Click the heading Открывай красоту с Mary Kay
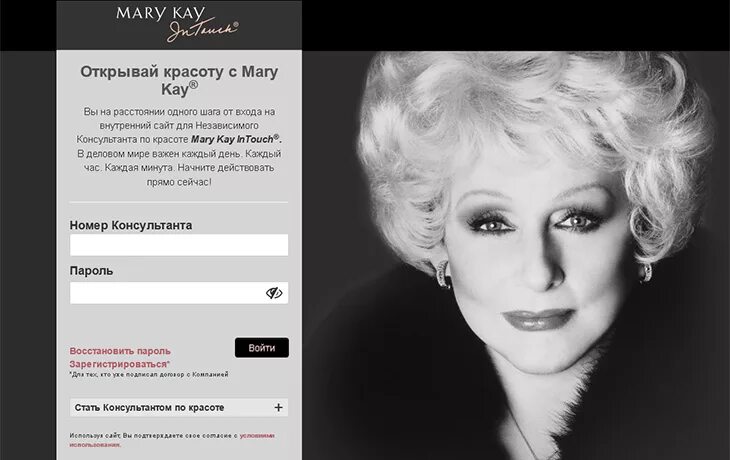 point(179,80)
